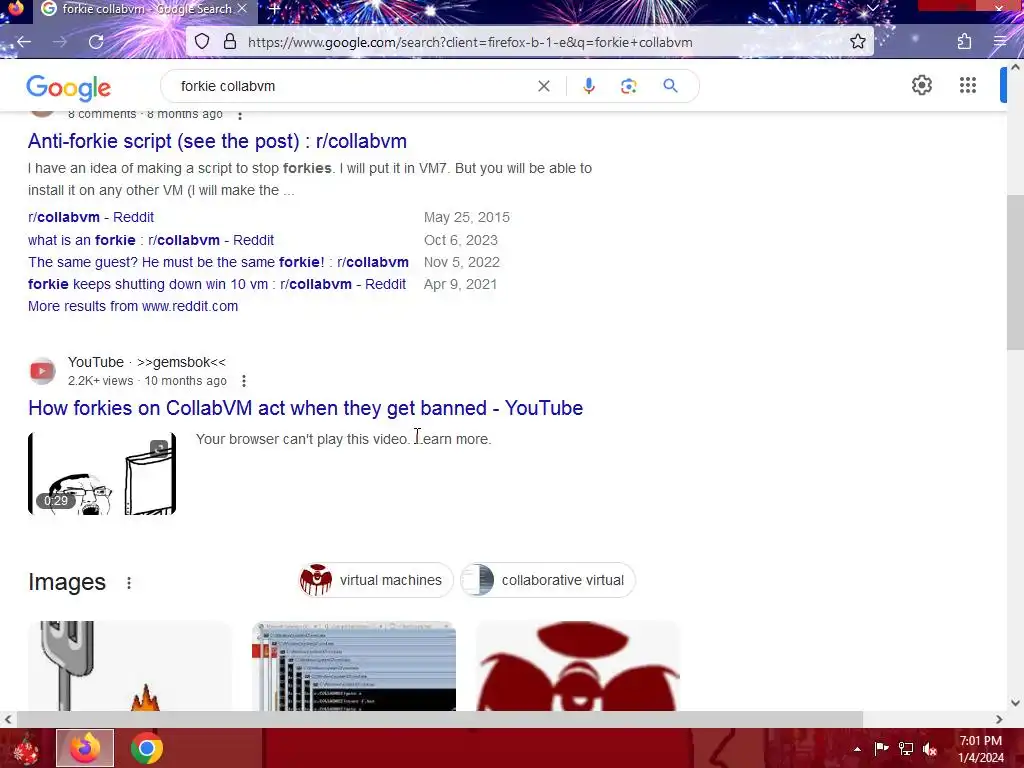Open the network tray icon

pos(906,748)
